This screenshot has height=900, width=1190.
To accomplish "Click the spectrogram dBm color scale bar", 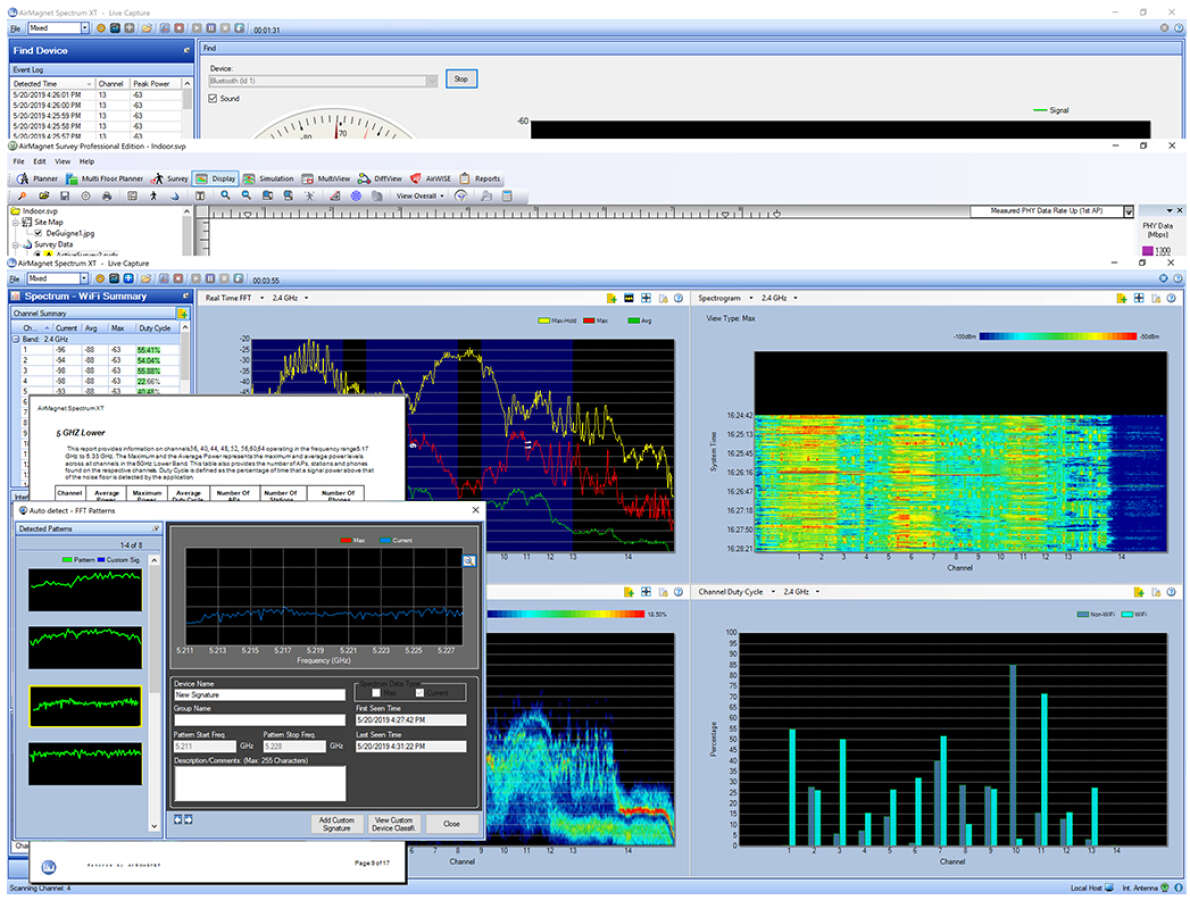I will 1057,336.
